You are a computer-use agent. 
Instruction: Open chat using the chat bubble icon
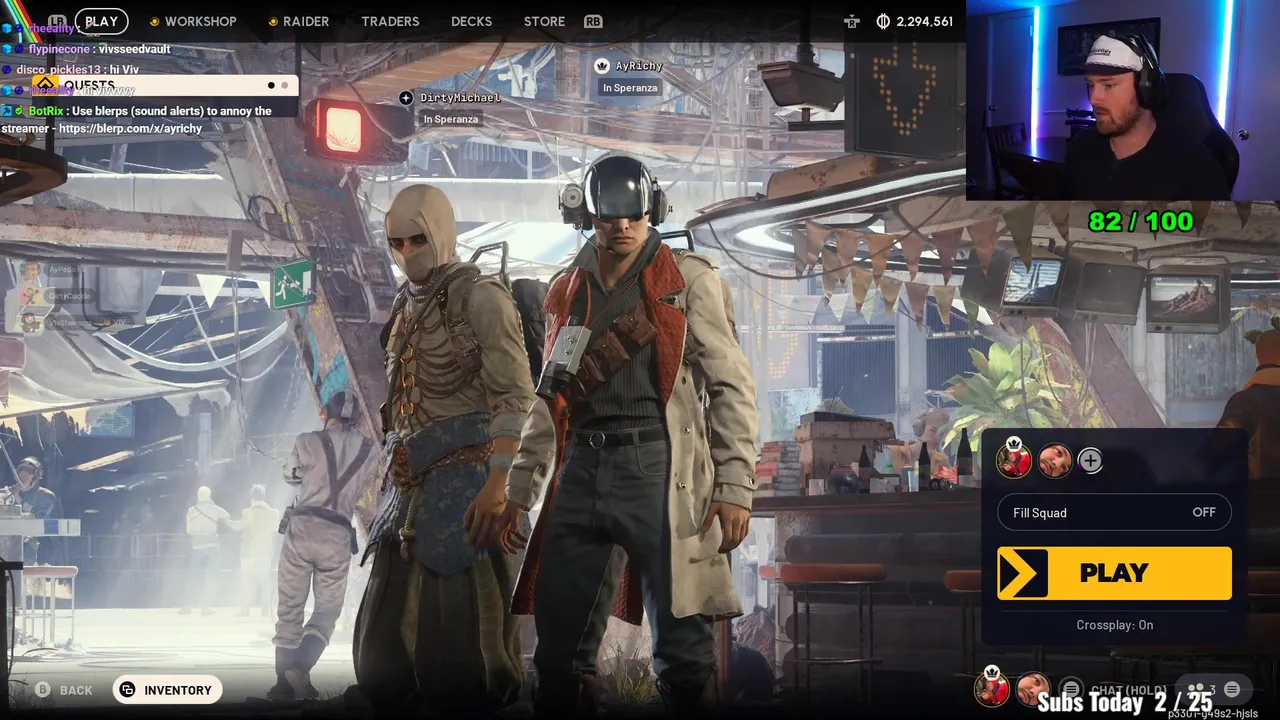(x=1071, y=690)
